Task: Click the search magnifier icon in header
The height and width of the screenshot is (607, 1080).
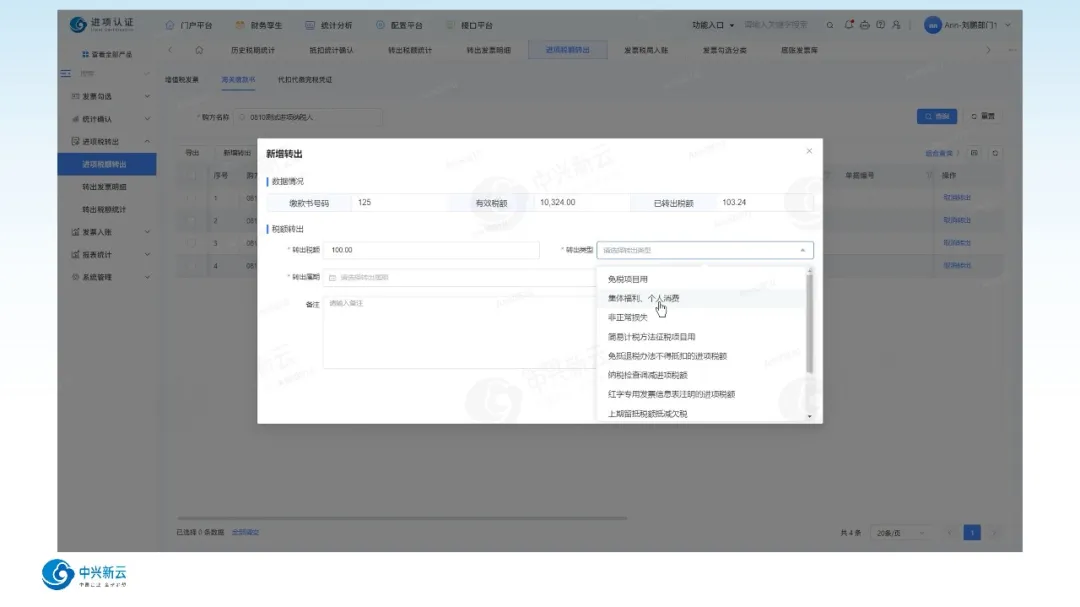Action: (830, 25)
